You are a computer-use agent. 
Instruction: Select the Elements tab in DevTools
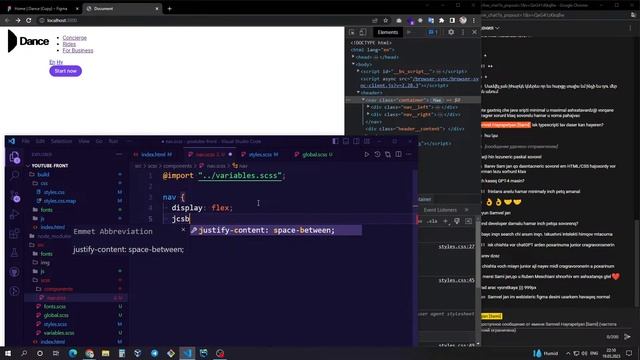pyautogui.click(x=387, y=32)
